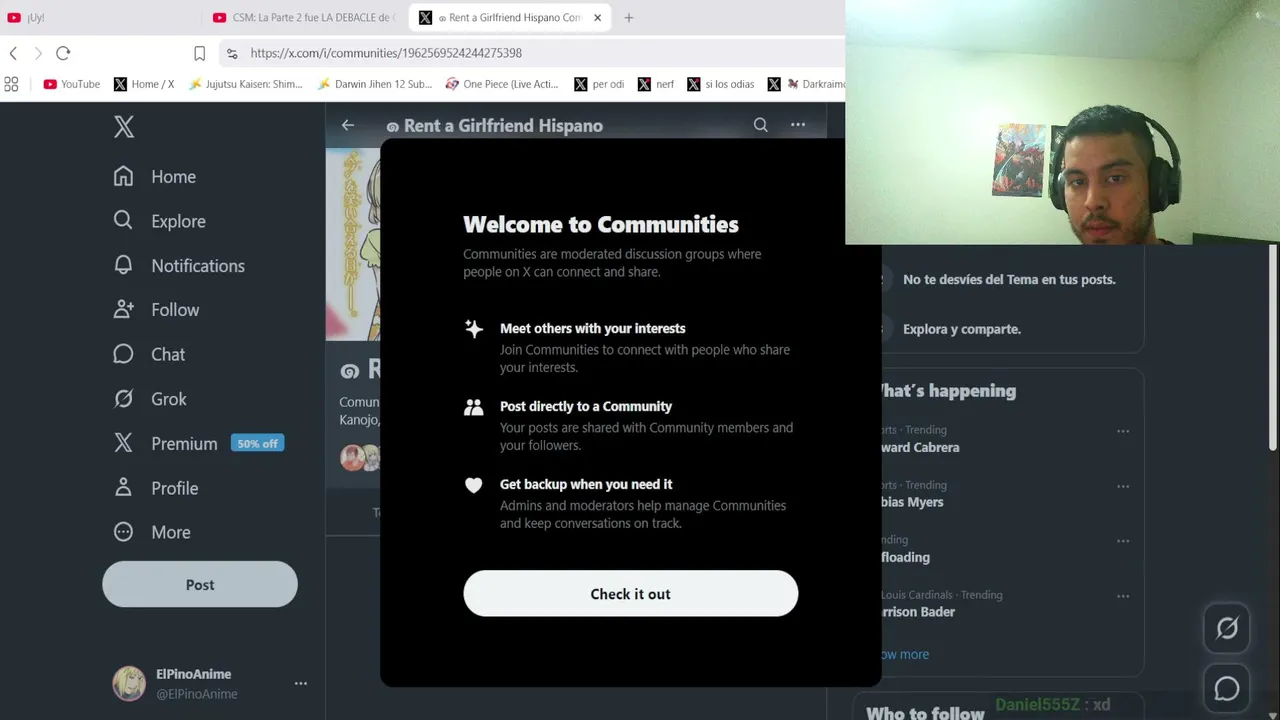The height and width of the screenshot is (720, 1280).
Task: Click the community member avatars
Action: click(x=360, y=458)
